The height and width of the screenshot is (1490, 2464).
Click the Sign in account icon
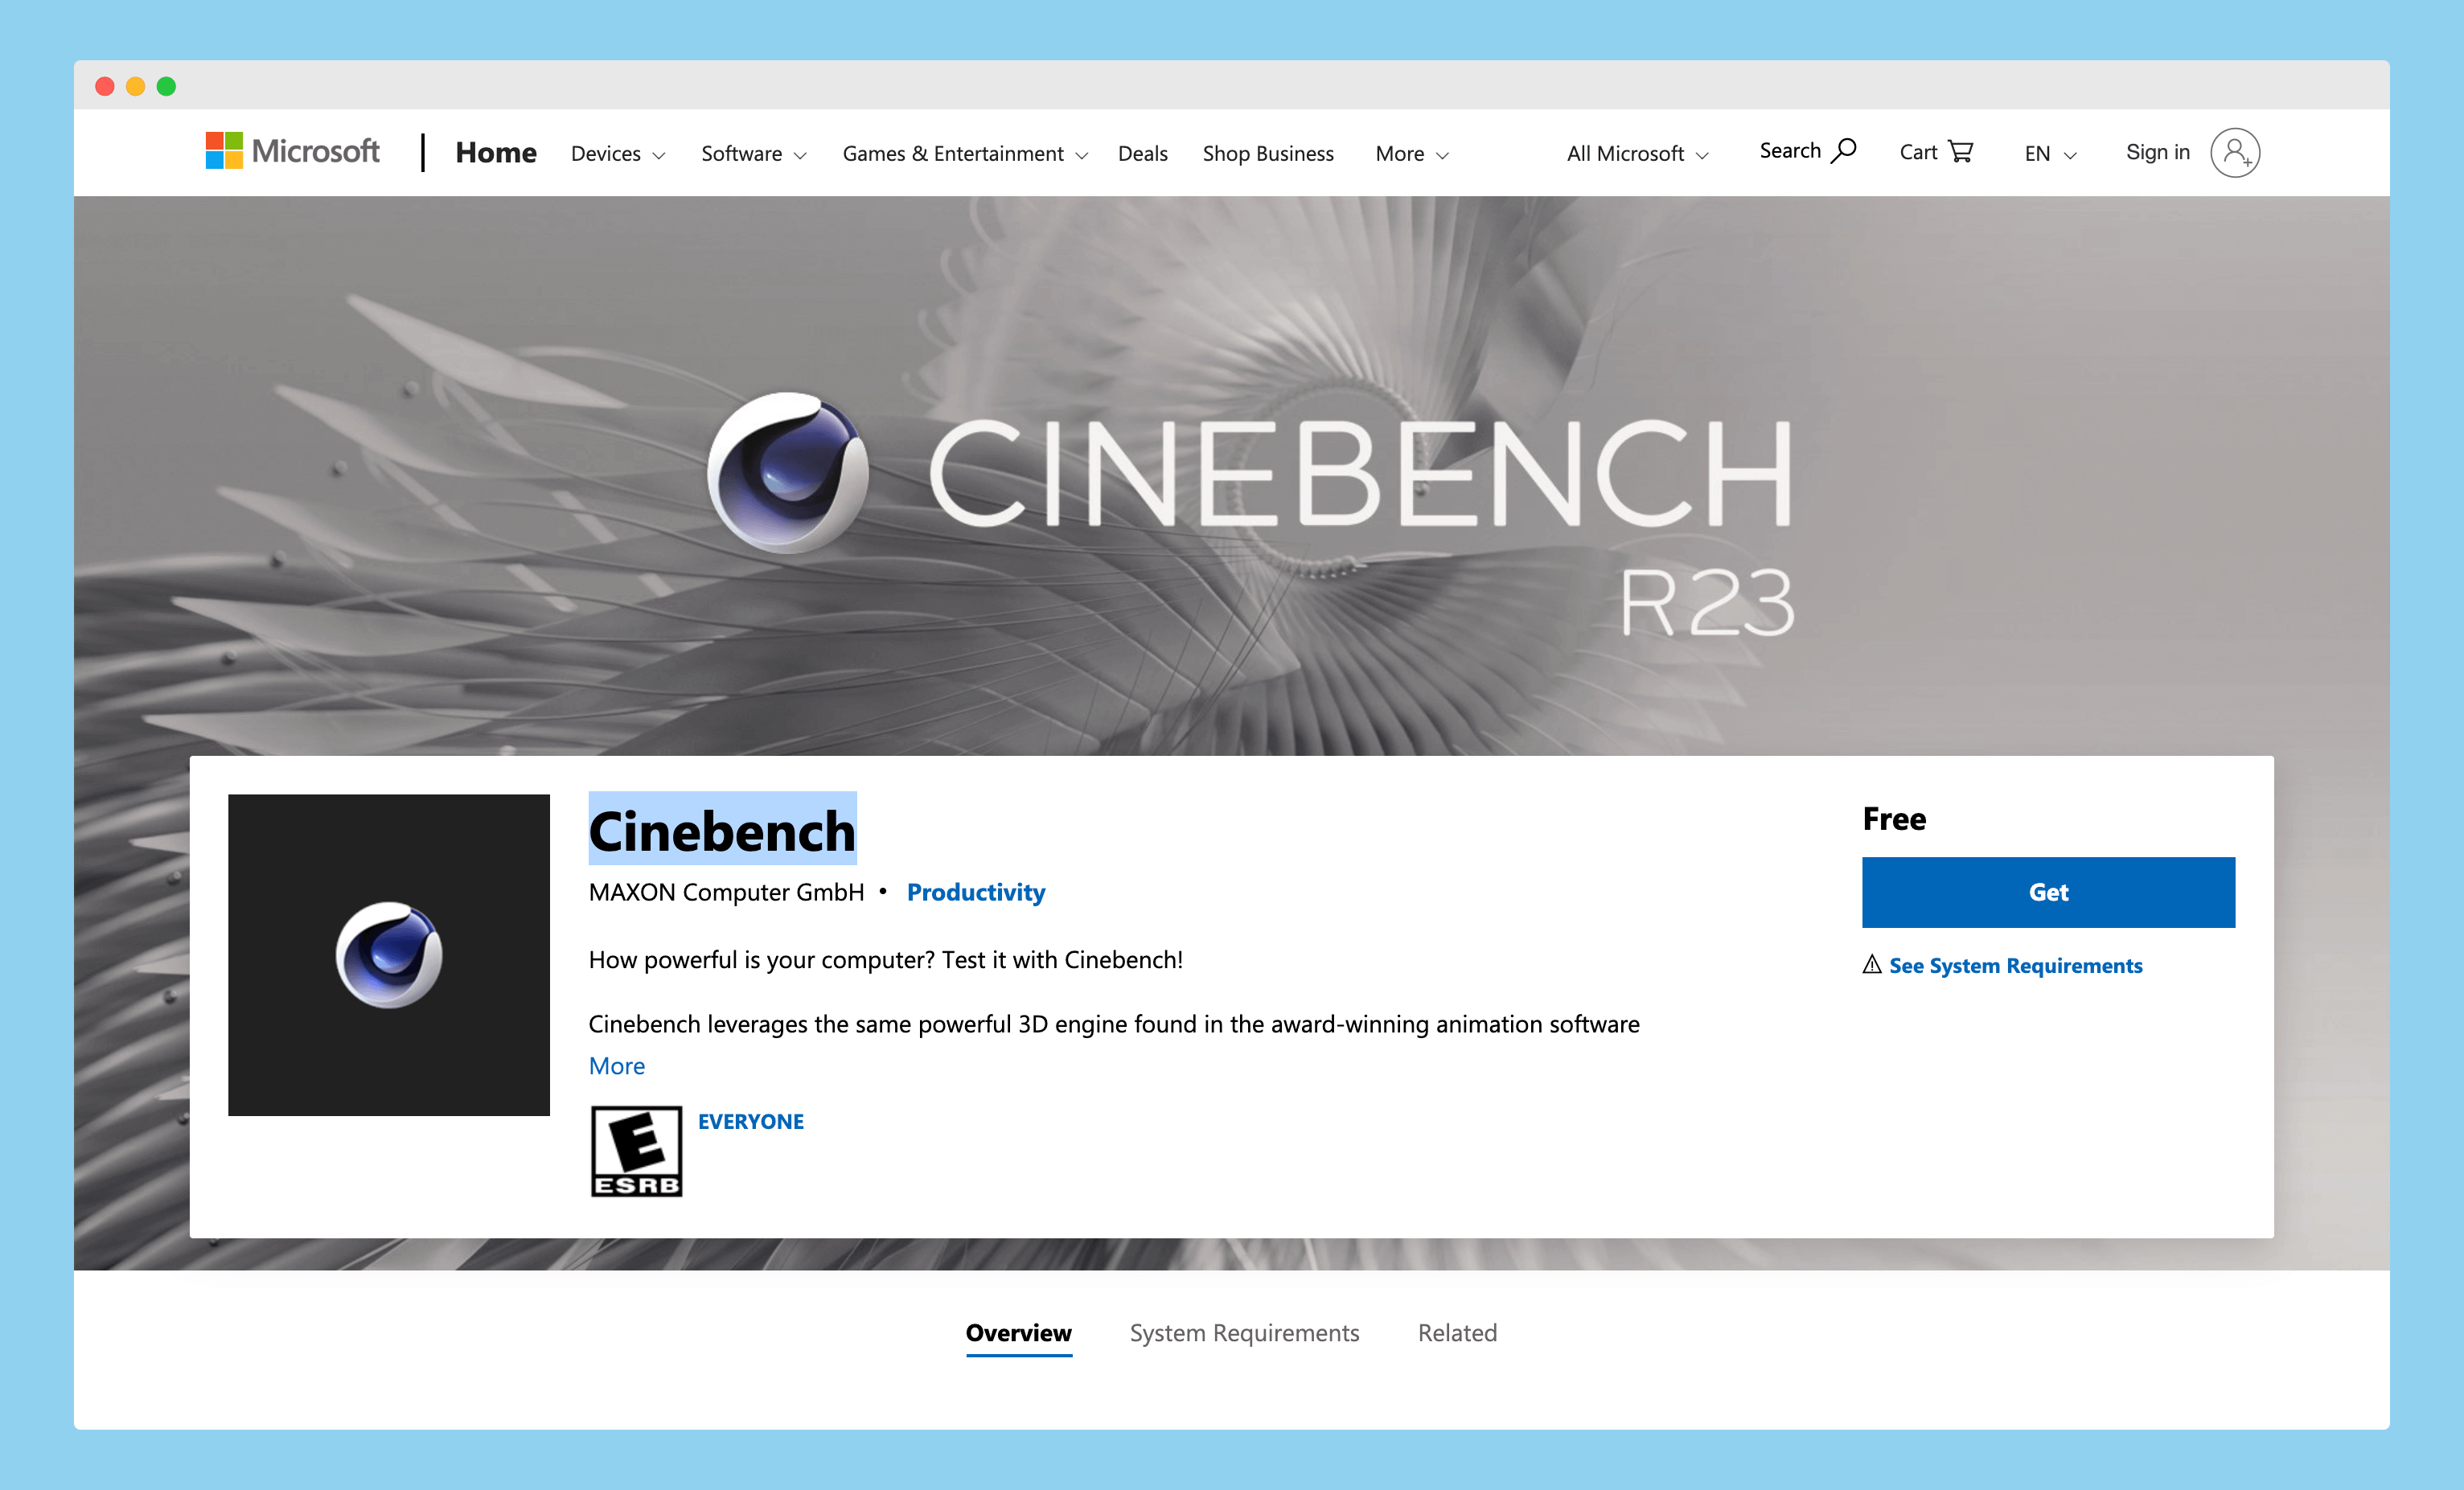(2236, 152)
